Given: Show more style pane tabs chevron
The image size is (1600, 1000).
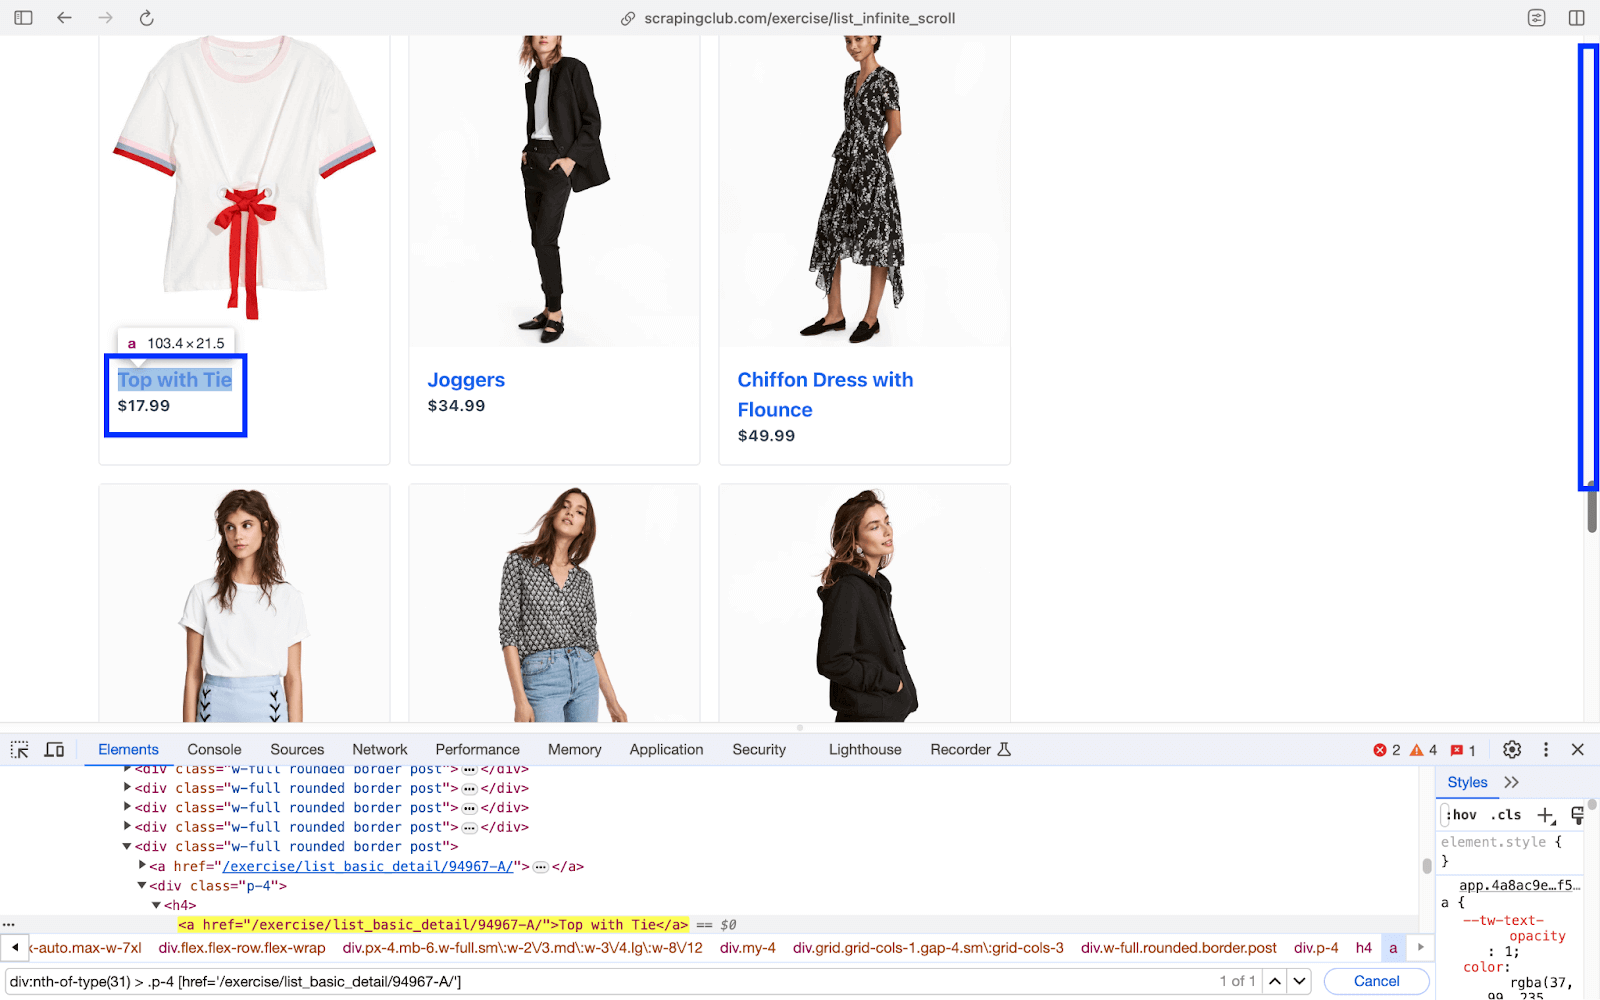Looking at the screenshot, I should coord(1511,782).
